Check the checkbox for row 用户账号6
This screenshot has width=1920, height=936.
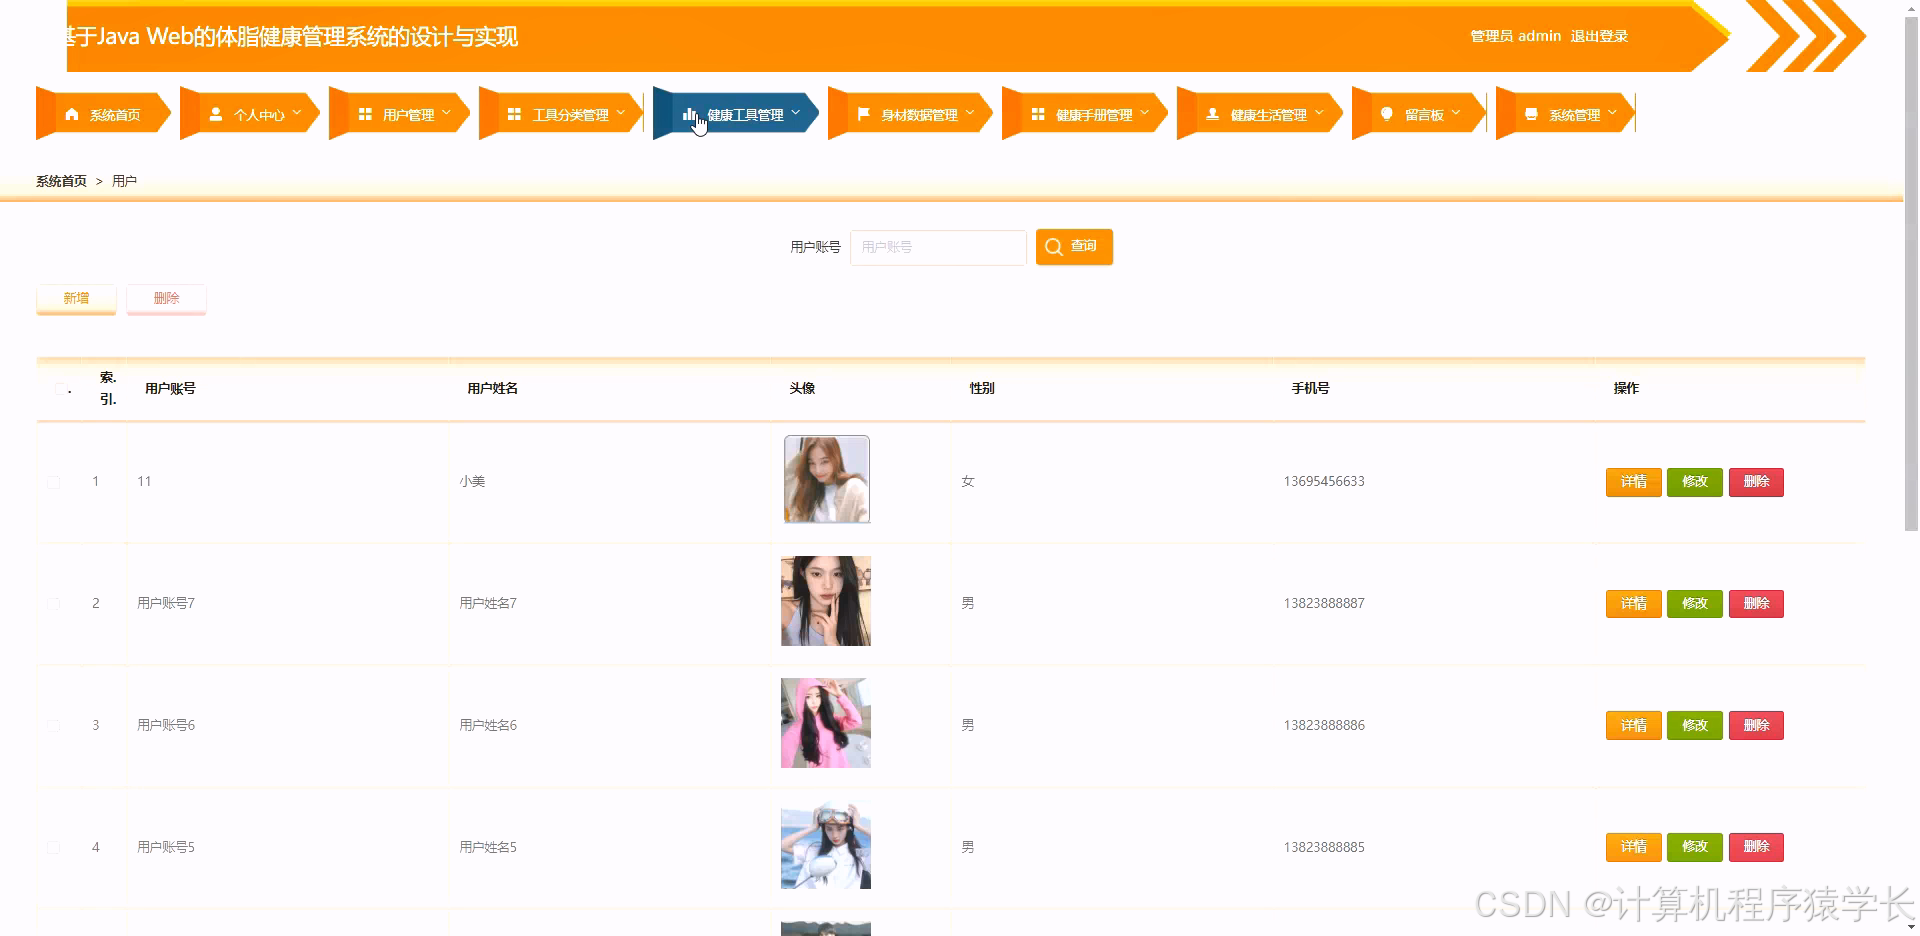[x=54, y=726]
